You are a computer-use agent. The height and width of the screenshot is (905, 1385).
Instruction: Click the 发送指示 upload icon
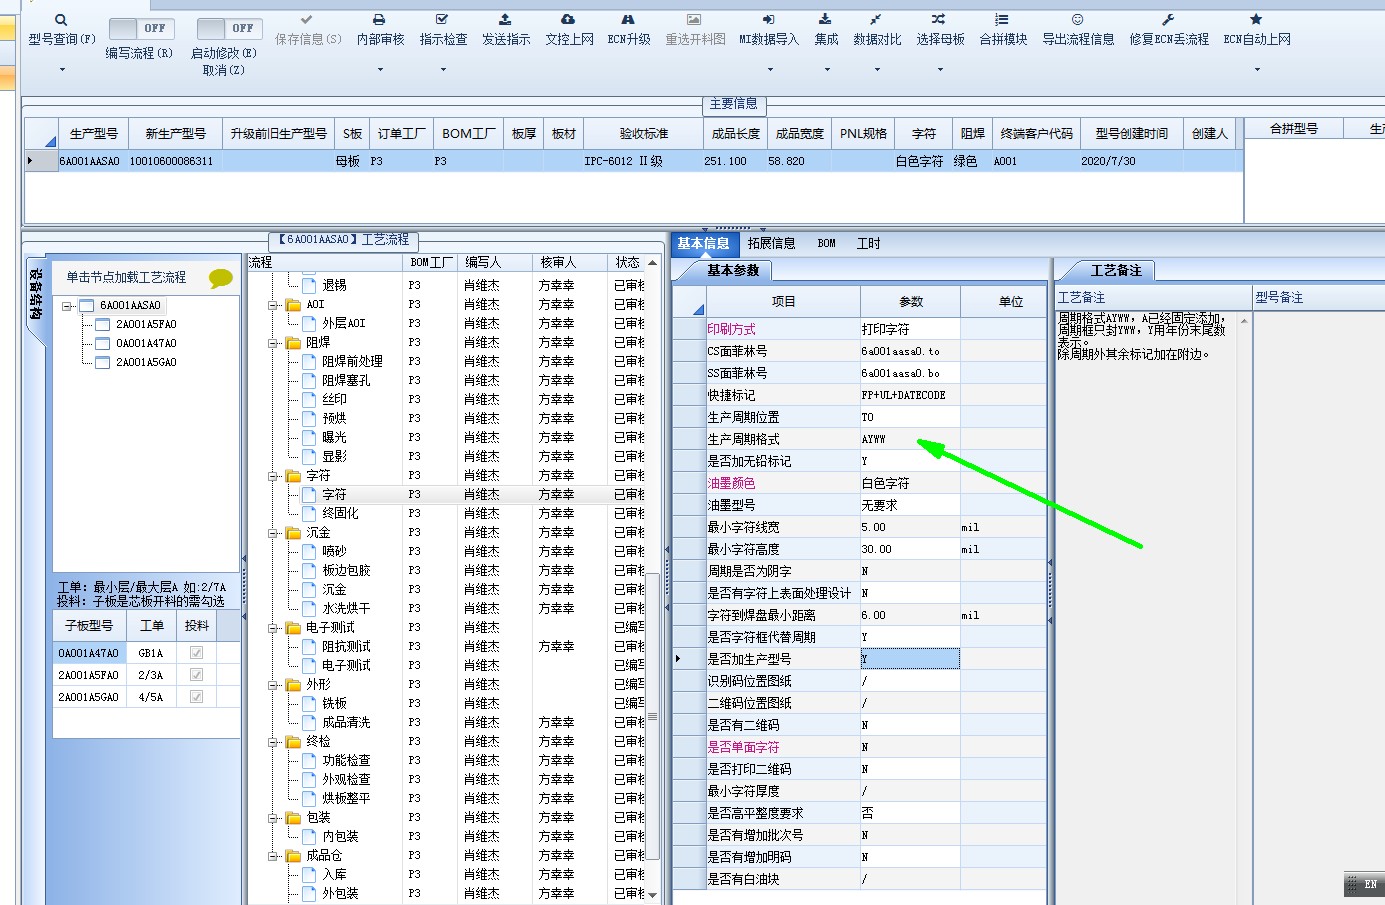tap(505, 19)
